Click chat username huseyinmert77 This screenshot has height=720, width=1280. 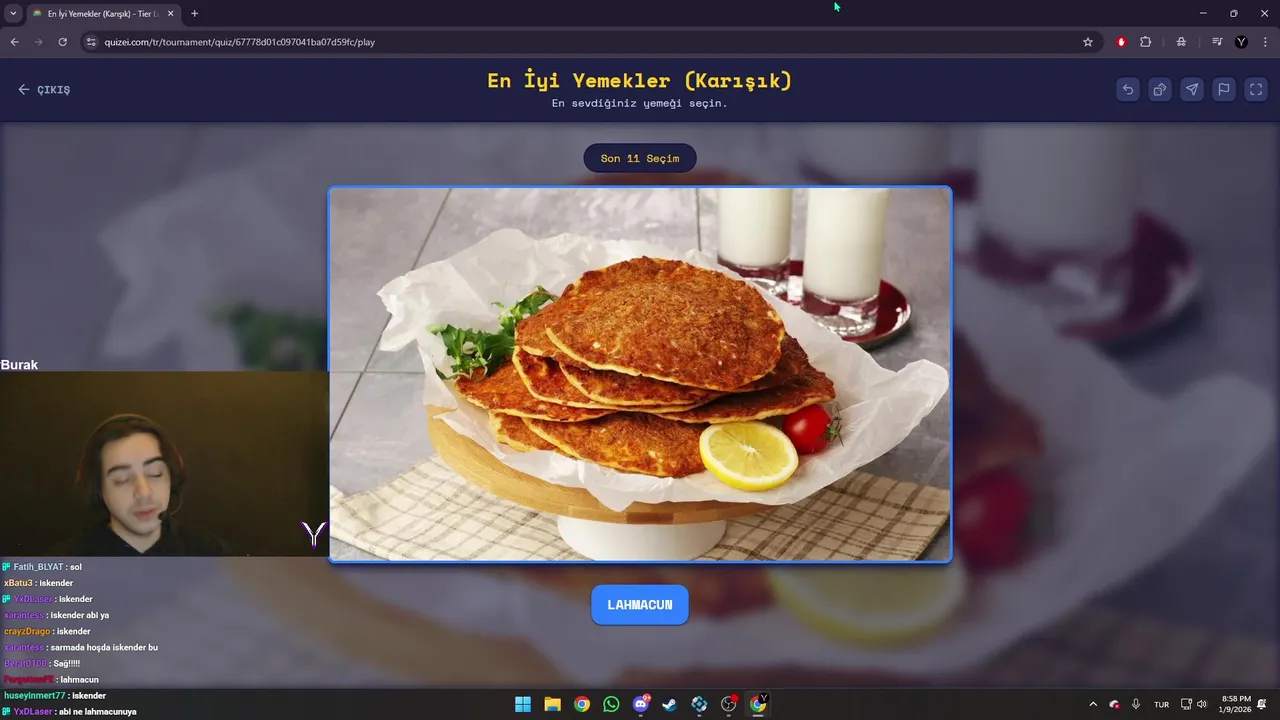(34, 695)
